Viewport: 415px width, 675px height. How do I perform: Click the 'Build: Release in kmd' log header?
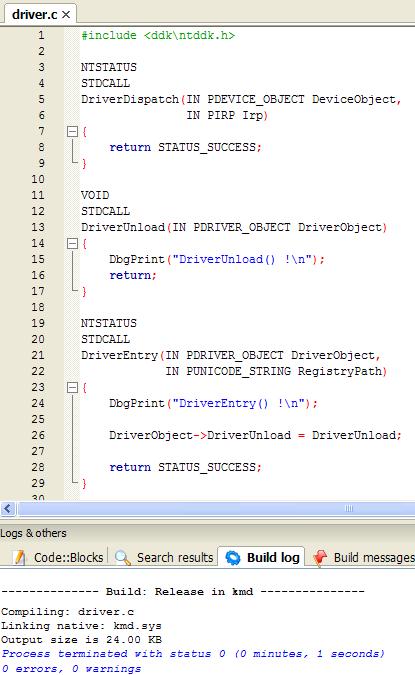point(183,591)
